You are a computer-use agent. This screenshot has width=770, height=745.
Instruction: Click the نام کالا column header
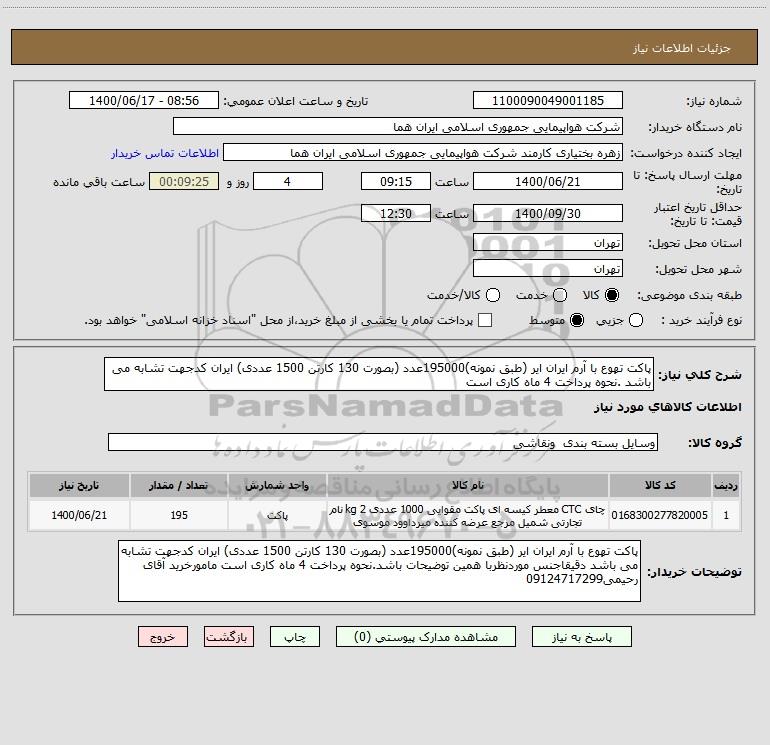coord(468,485)
